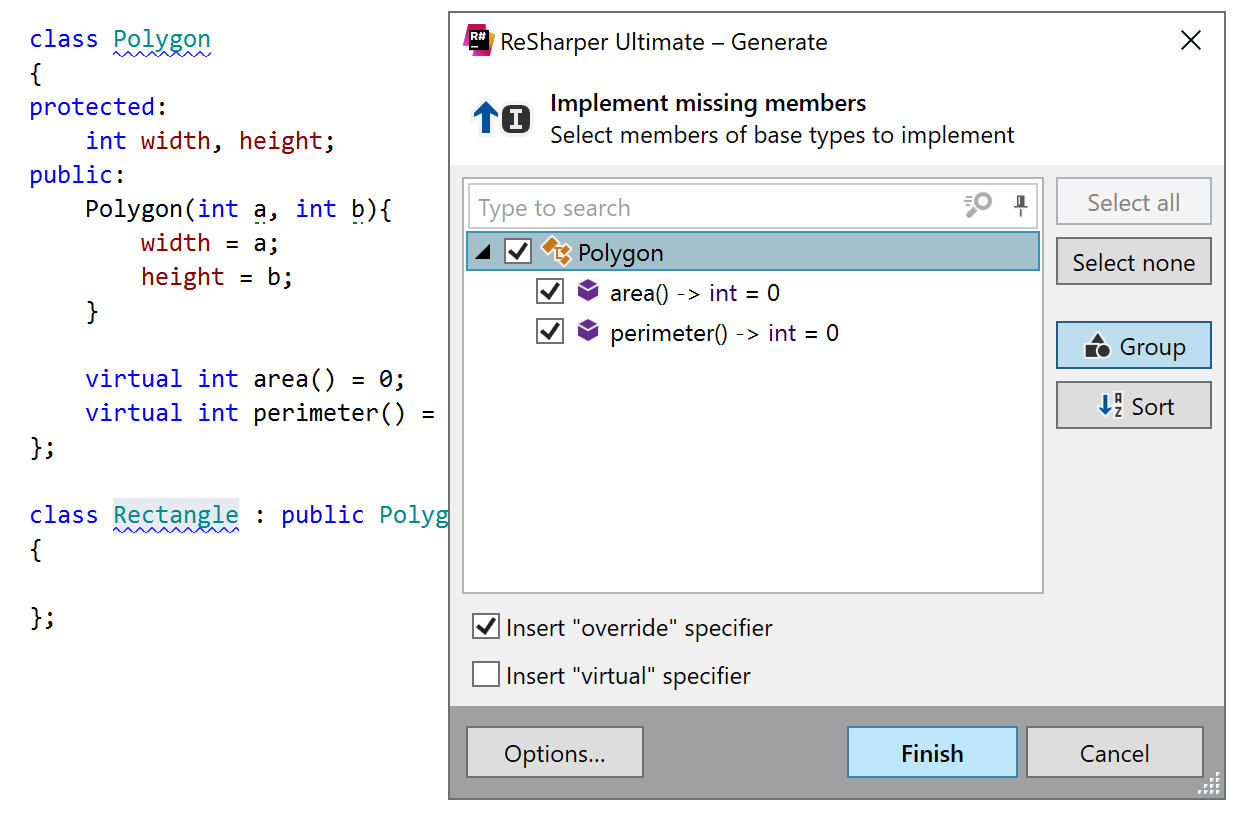This screenshot has height=816, width=1238.
Task: Collapse the Polygon tree node
Action: 482,252
